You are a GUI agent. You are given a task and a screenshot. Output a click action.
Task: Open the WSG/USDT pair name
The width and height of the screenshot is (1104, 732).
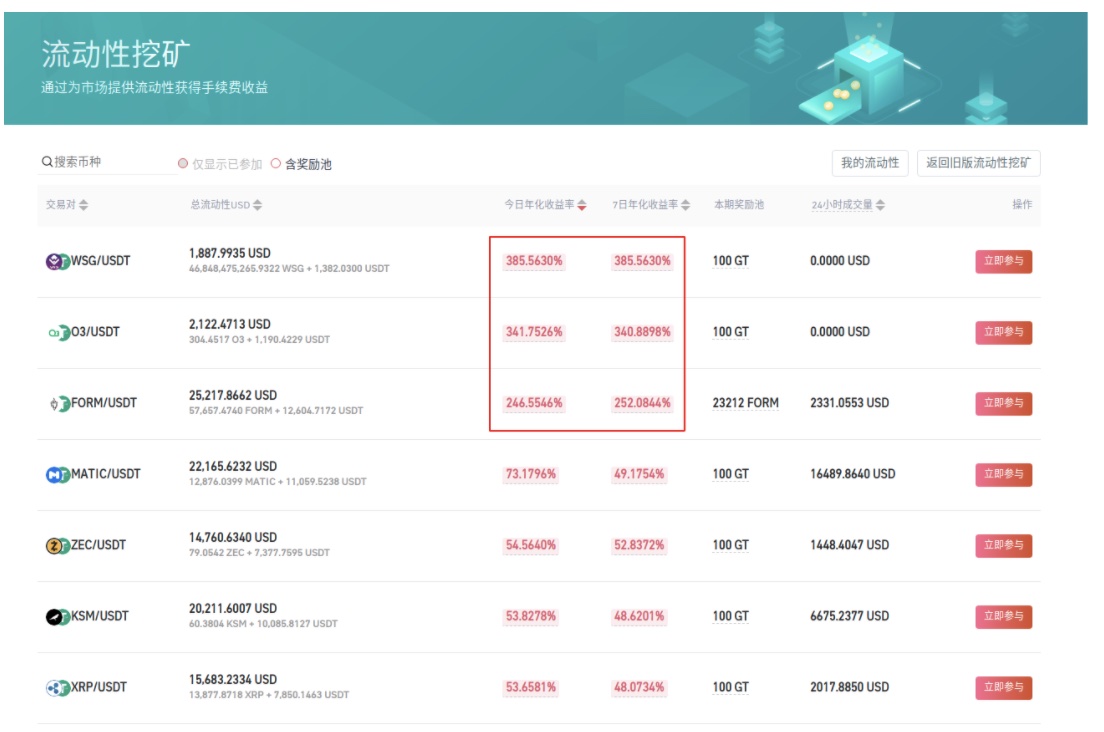tap(101, 261)
